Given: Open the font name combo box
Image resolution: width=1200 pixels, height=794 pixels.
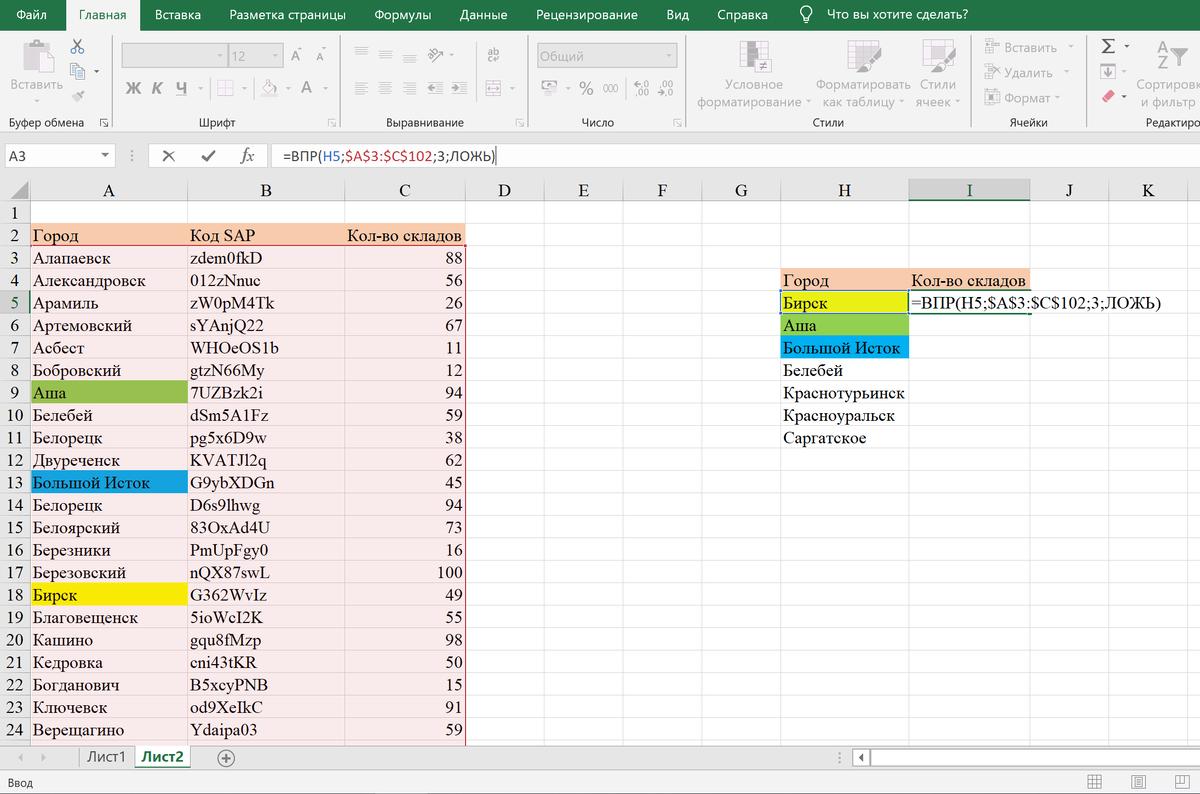Looking at the screenshot, I should click(172, 56).
